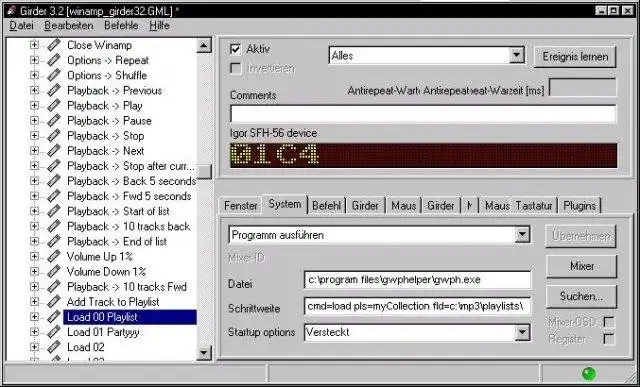This screenshot has height=387, width=640.
Task: Select the Volume Down 1% tree row
Action: tap(106, 271)
